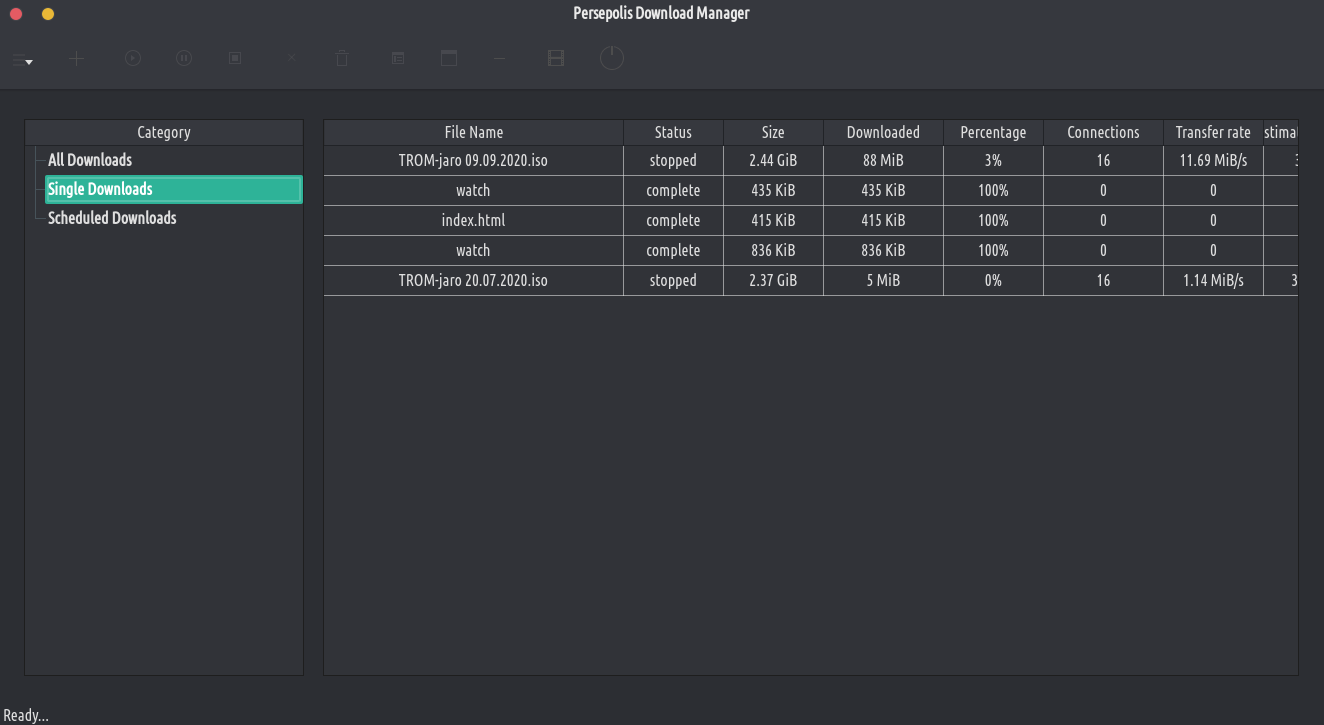
Task: Click the 2.37 GiB size cell
Action: click(x=773, y=280)
